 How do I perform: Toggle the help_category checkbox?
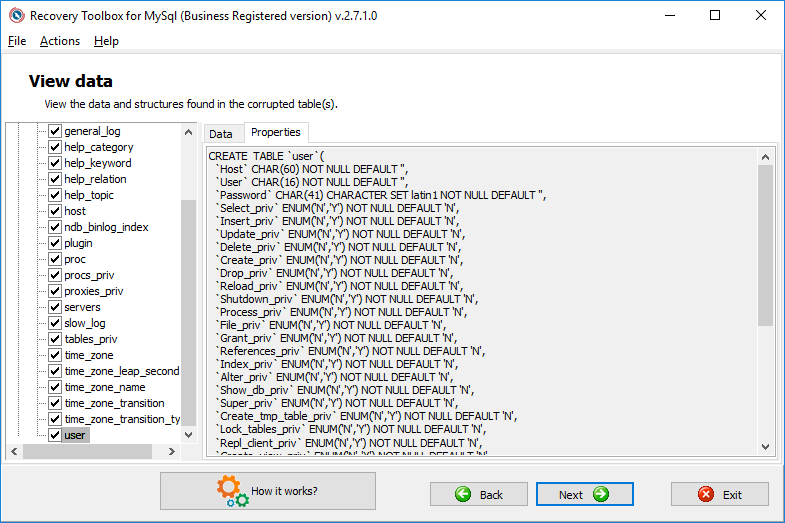pos(55,147)
